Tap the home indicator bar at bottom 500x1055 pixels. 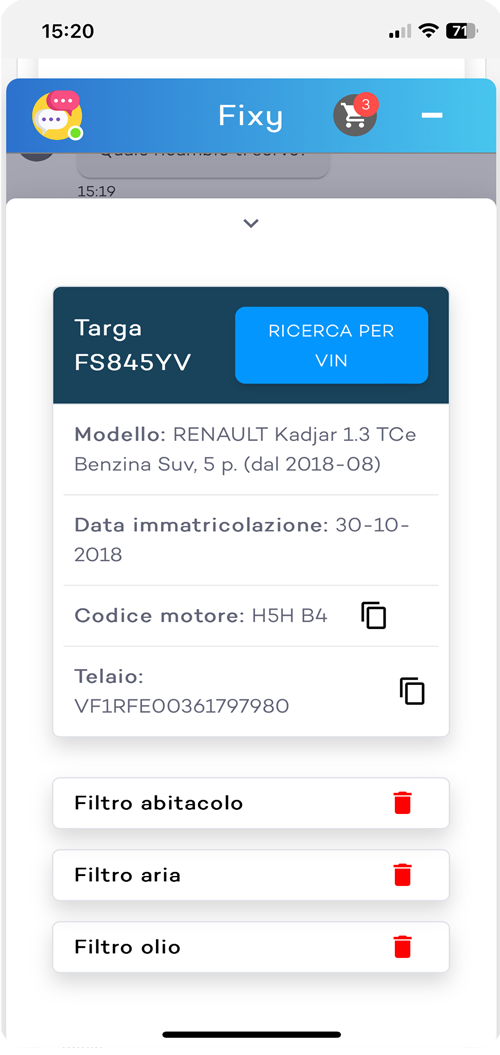click(x=251, y=1034)
